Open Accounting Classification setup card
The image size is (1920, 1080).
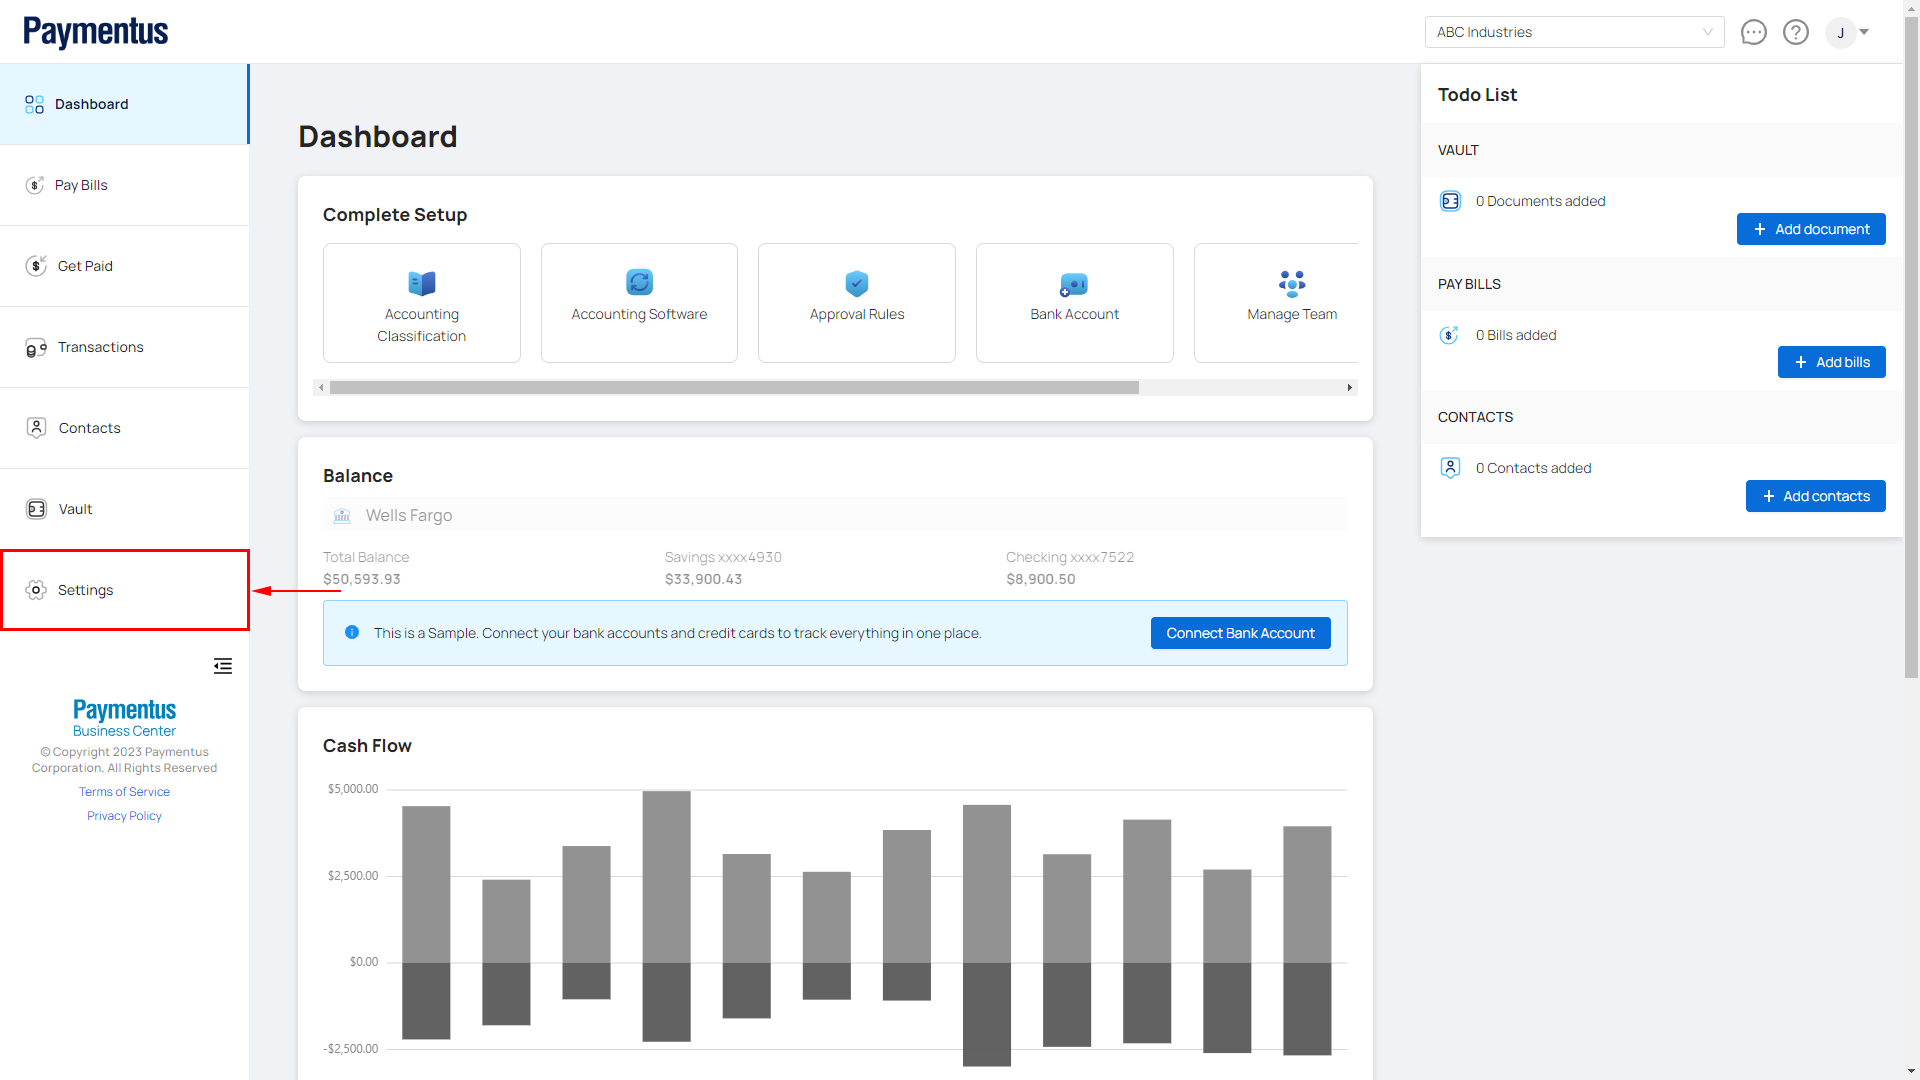click(x=421, y=303)
